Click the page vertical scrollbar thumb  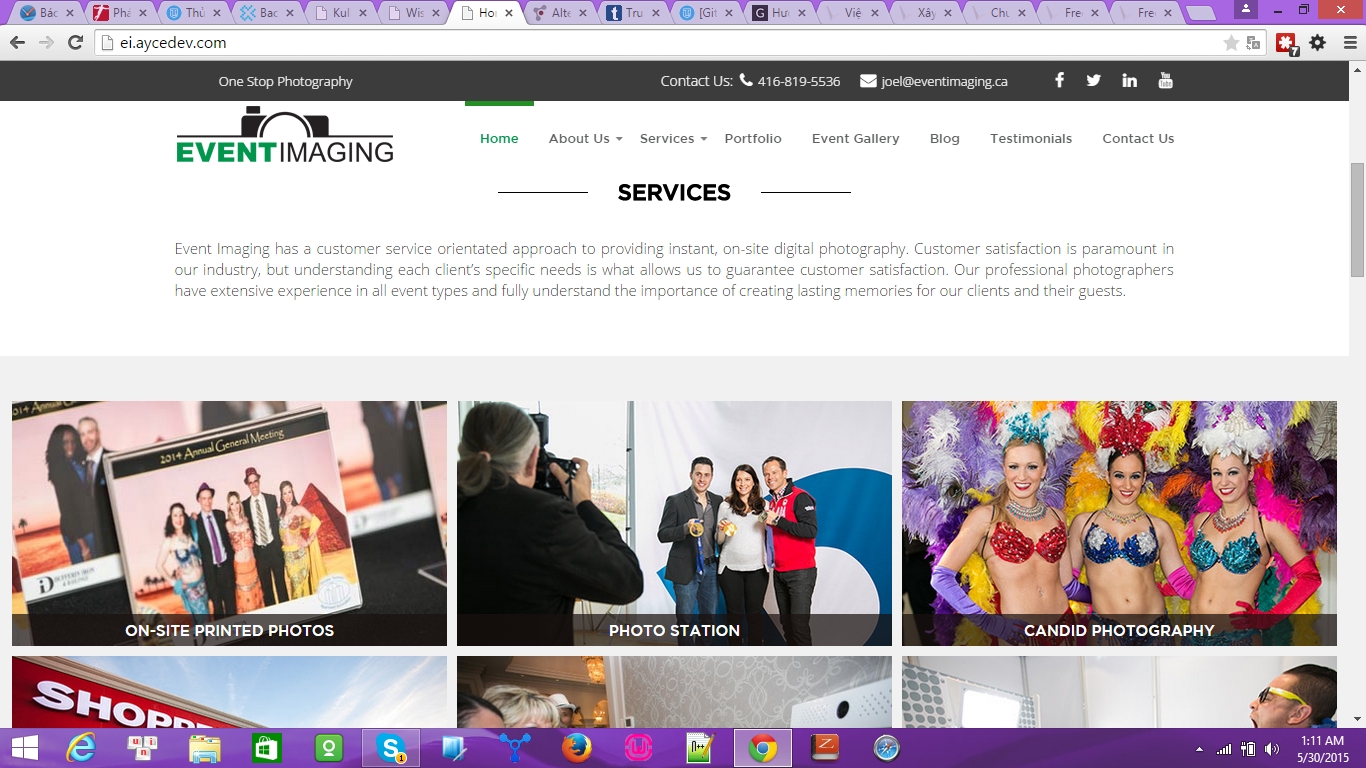[1357, 220]
